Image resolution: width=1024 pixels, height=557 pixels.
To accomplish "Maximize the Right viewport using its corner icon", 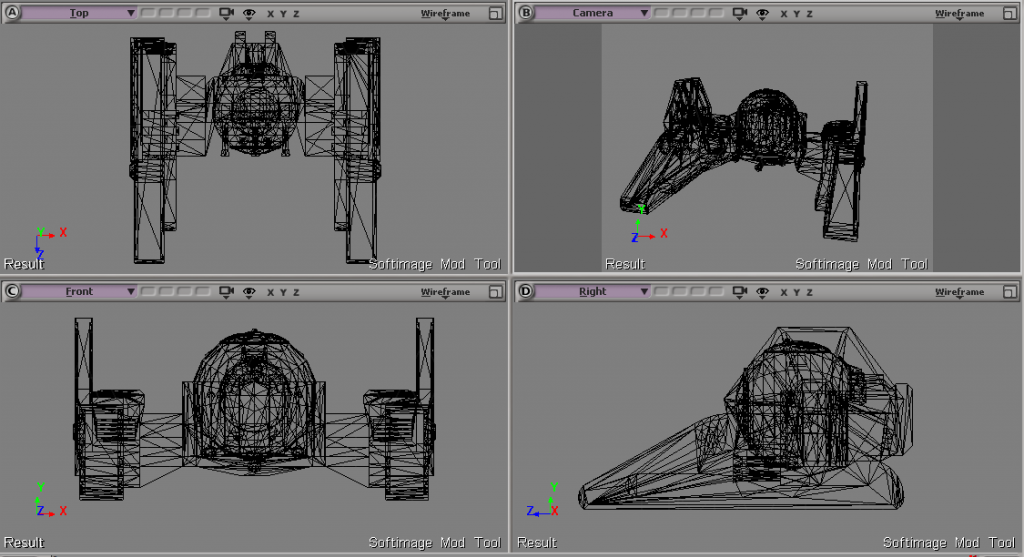I will 1010,293.
